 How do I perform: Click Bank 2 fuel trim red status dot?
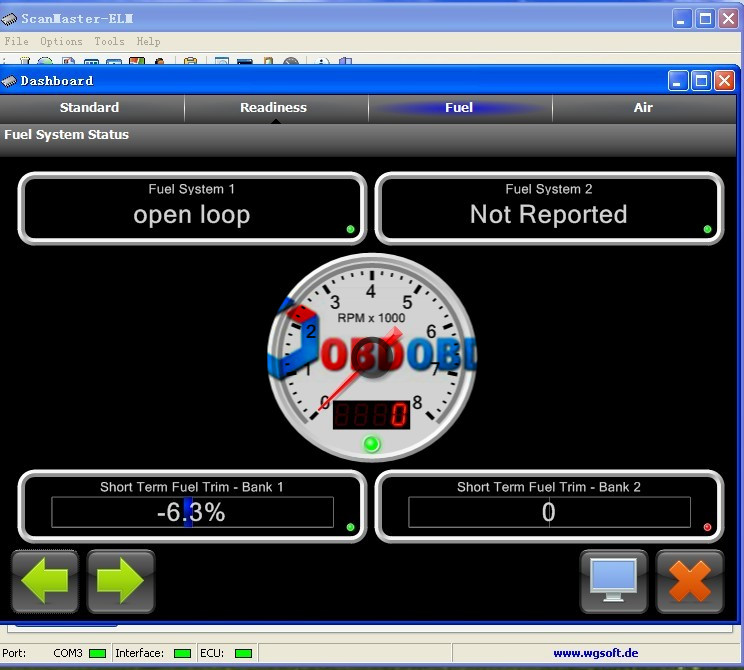pos(707,527)
